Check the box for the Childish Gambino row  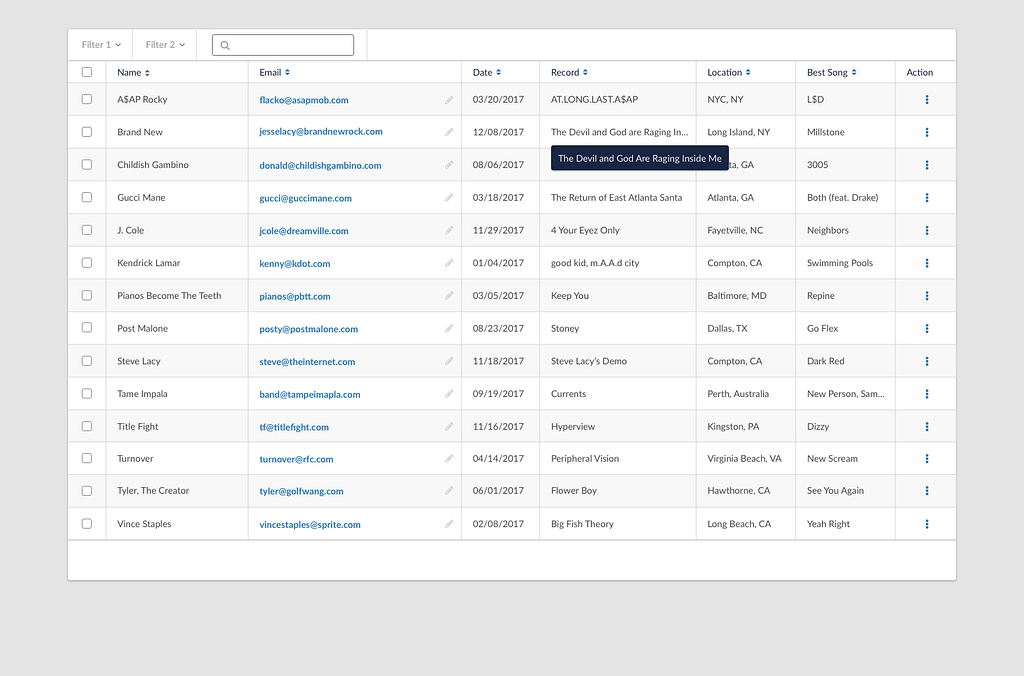pos(87,165)
